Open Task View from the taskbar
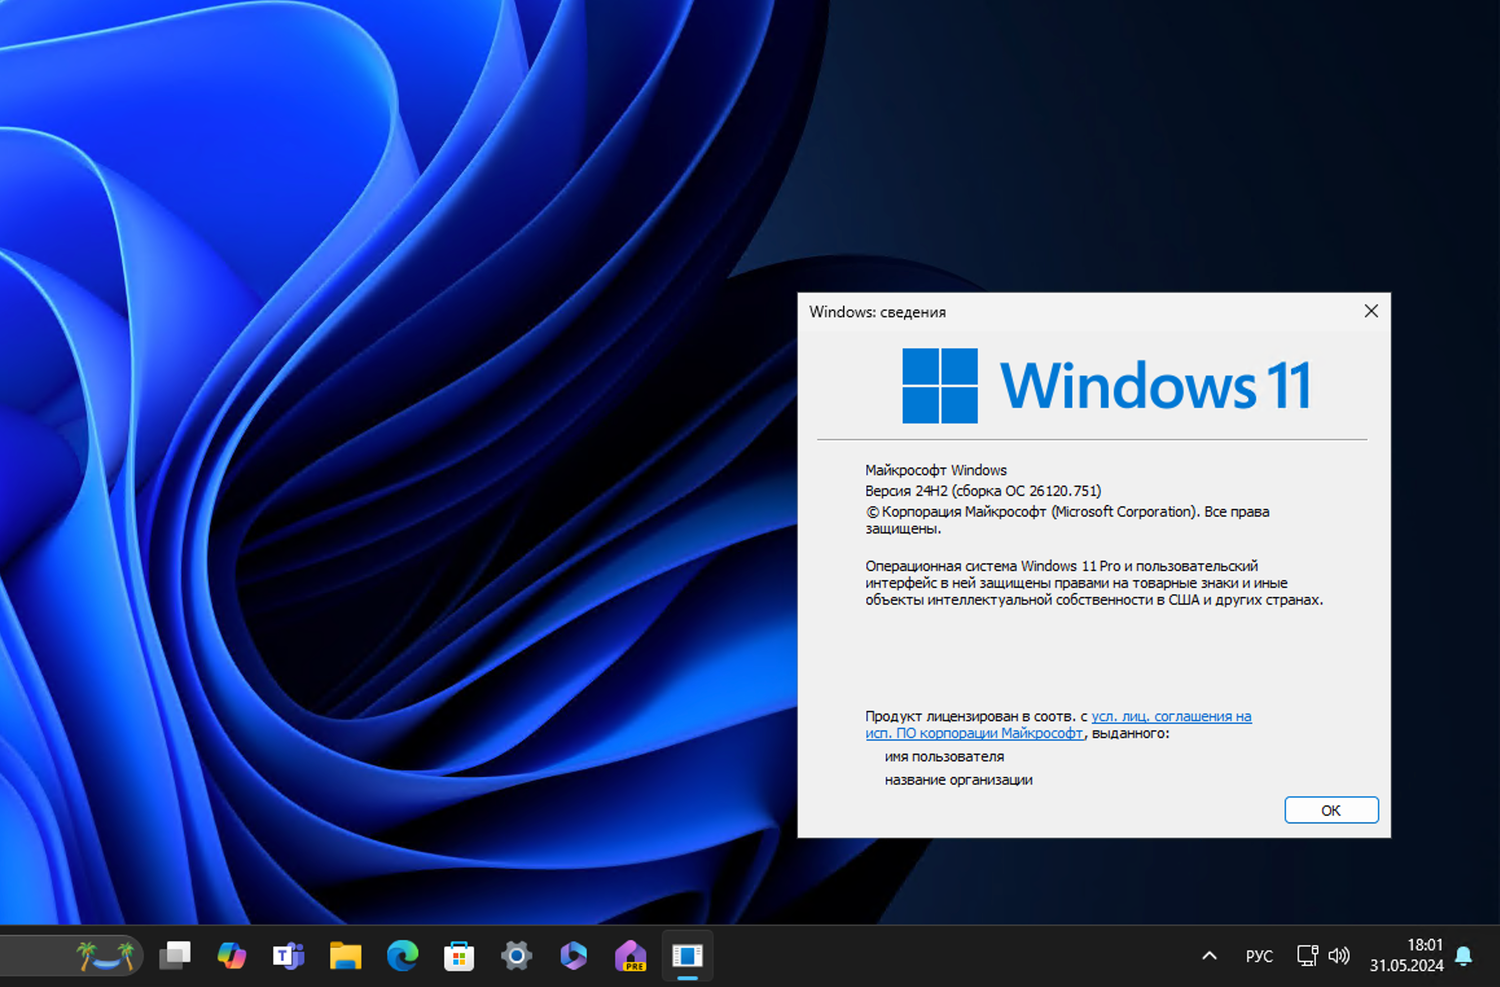Image resolution: width=1500 pixels, height=987 pixels. [175, 956]
